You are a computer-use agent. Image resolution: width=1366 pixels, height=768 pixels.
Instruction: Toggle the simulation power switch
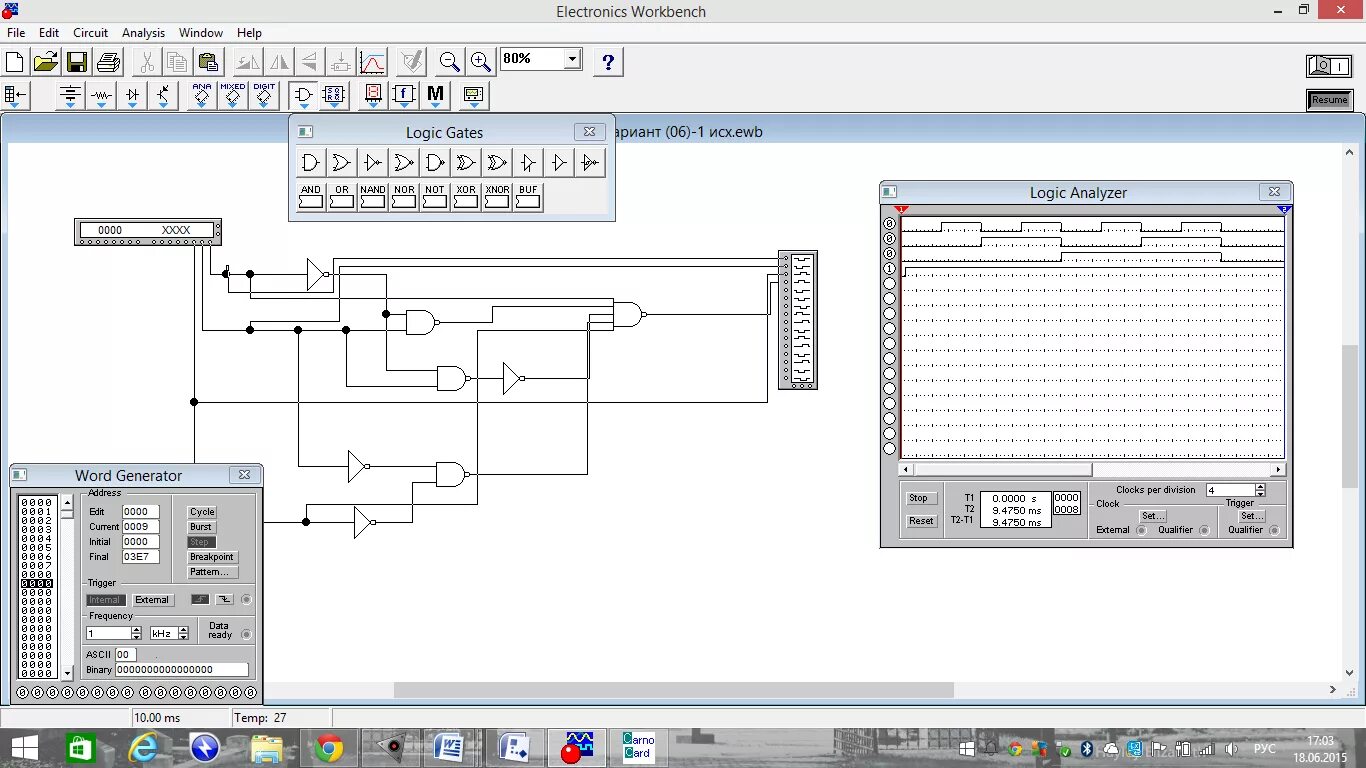coord(1329,66)
